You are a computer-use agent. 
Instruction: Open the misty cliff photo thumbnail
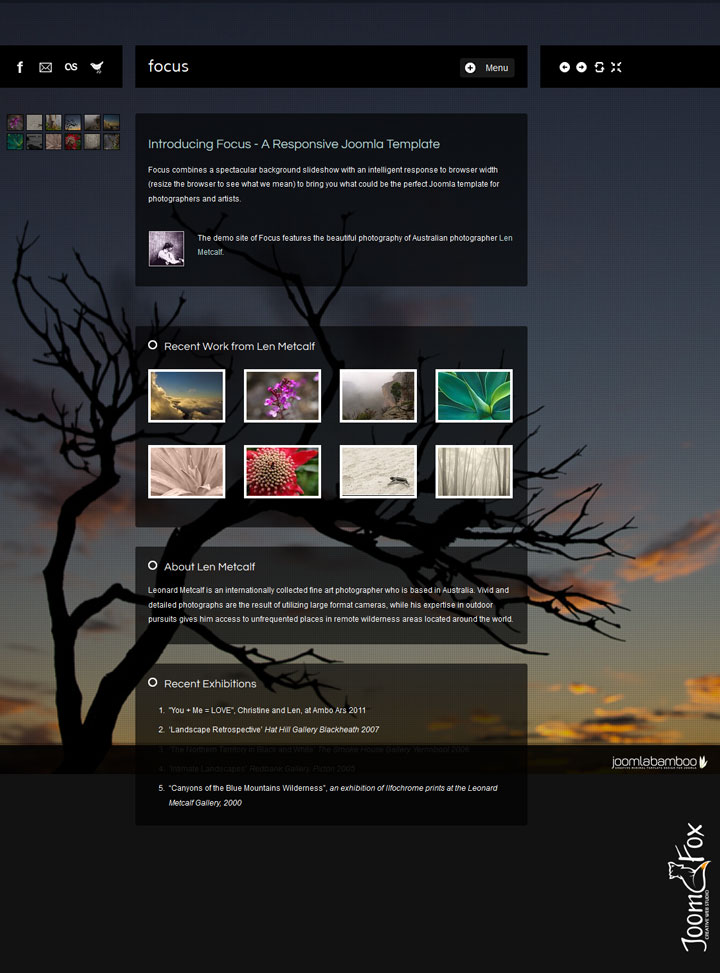[x=378, y=396]
